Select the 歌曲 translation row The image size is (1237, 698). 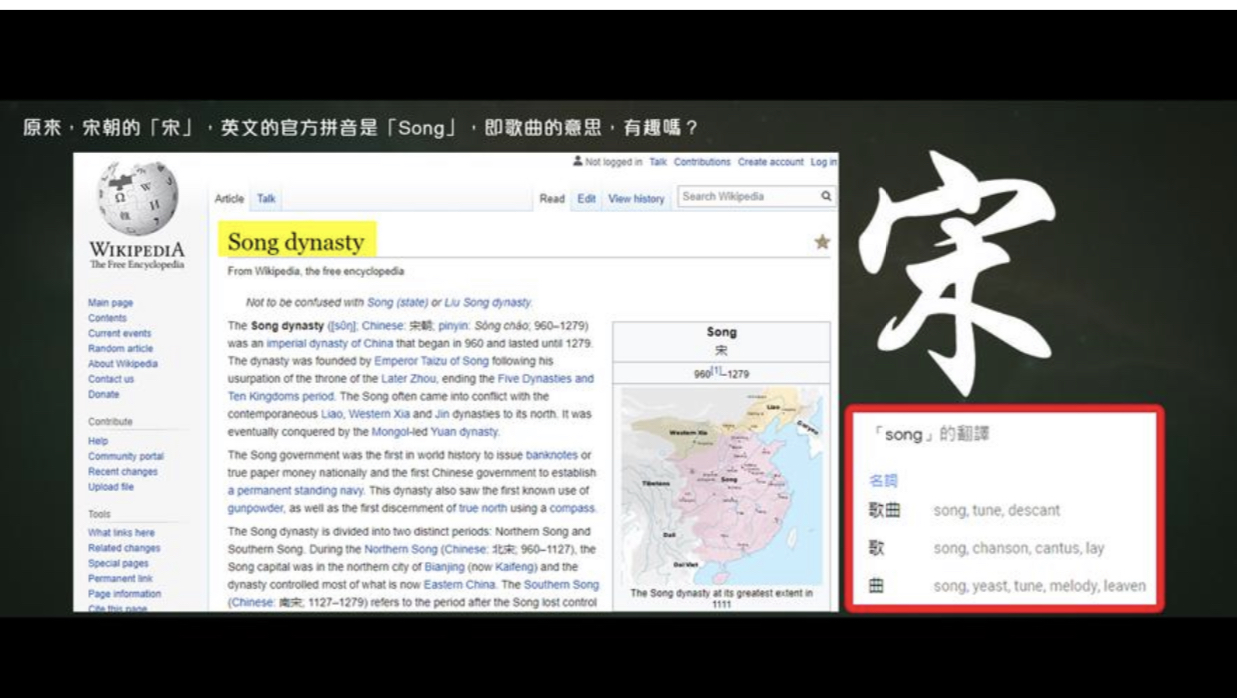click(1005, 511)
